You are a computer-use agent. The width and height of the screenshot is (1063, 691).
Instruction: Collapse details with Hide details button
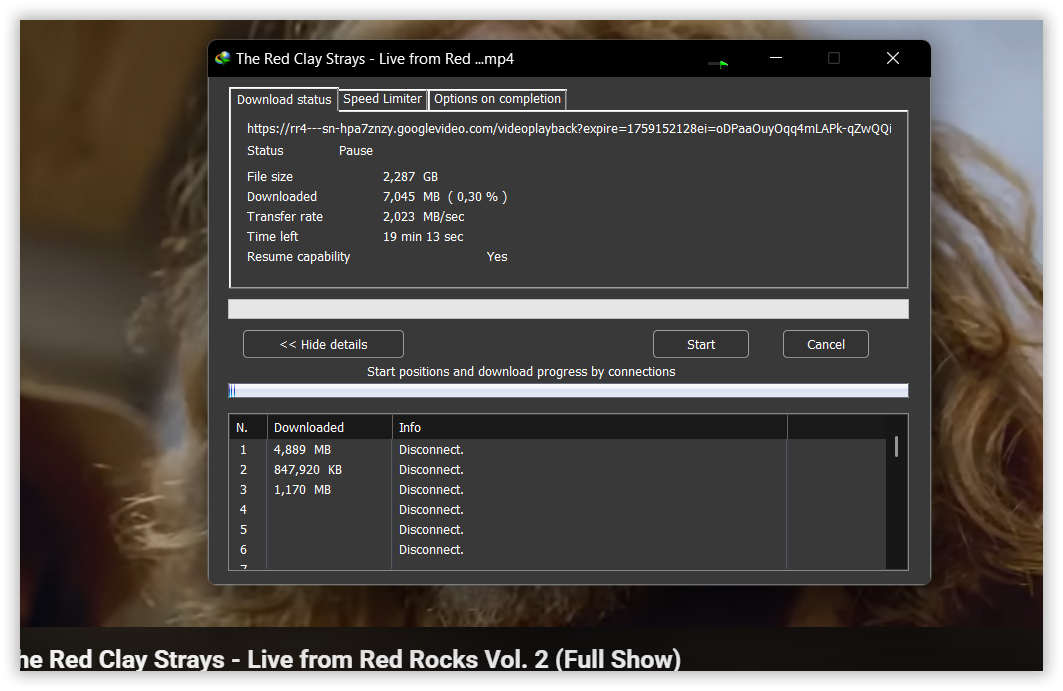coord(323,344)
